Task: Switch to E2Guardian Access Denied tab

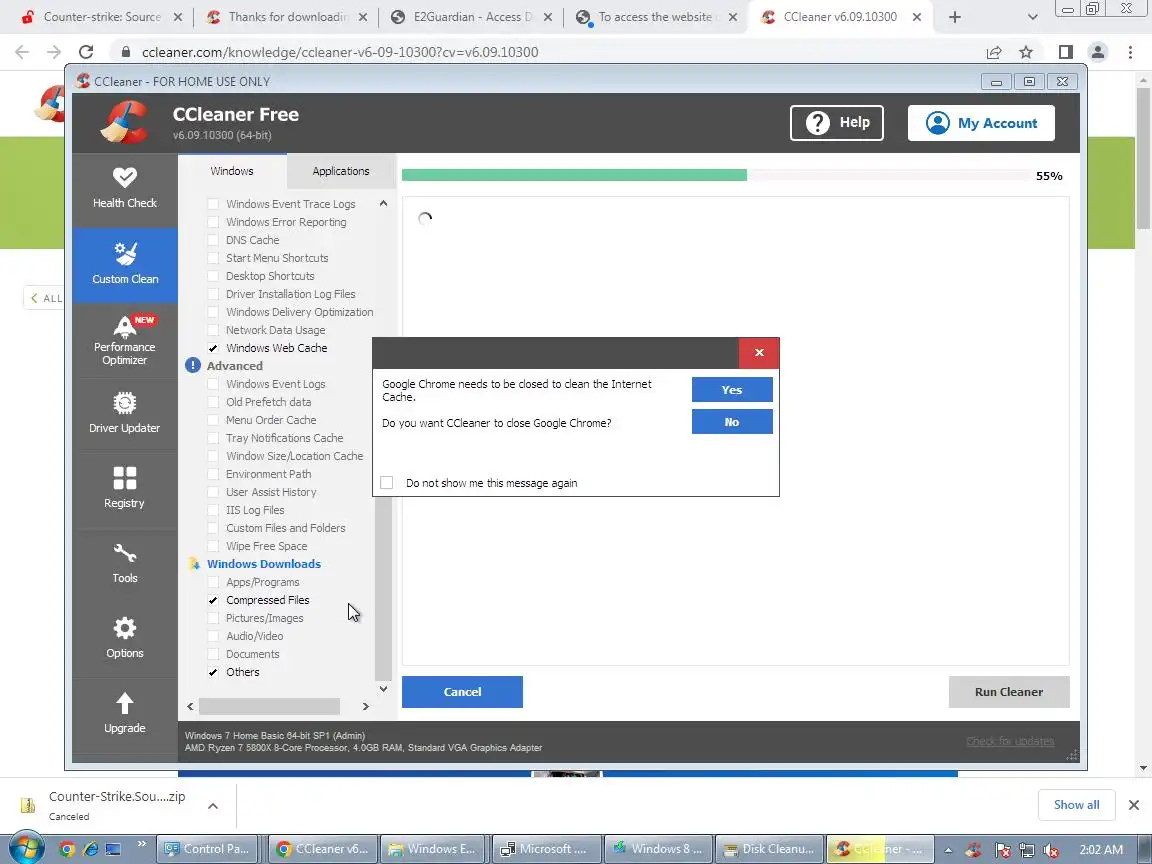Action: [470, 17]
